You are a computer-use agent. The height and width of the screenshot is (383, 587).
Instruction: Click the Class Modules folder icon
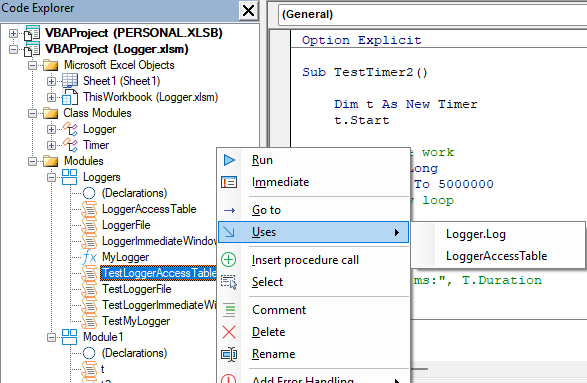pyautogui.click(x=51, y=113)
